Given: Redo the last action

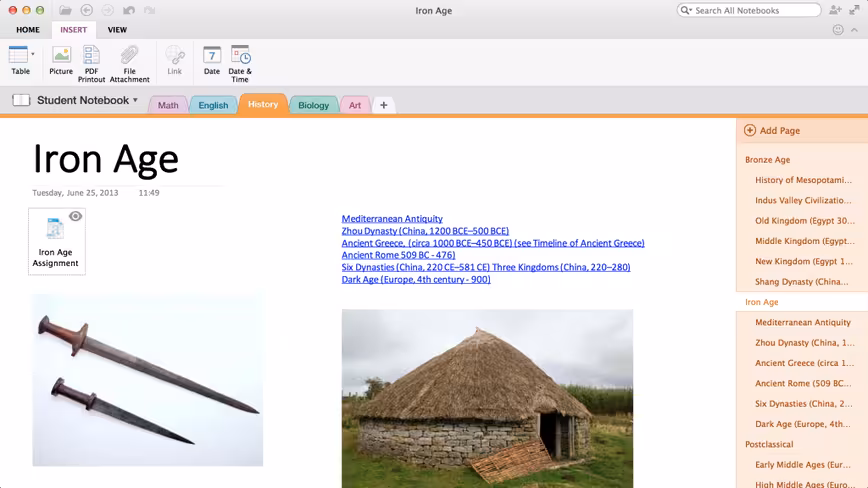Looking at the screenshot, I should [x=149, y=10].
